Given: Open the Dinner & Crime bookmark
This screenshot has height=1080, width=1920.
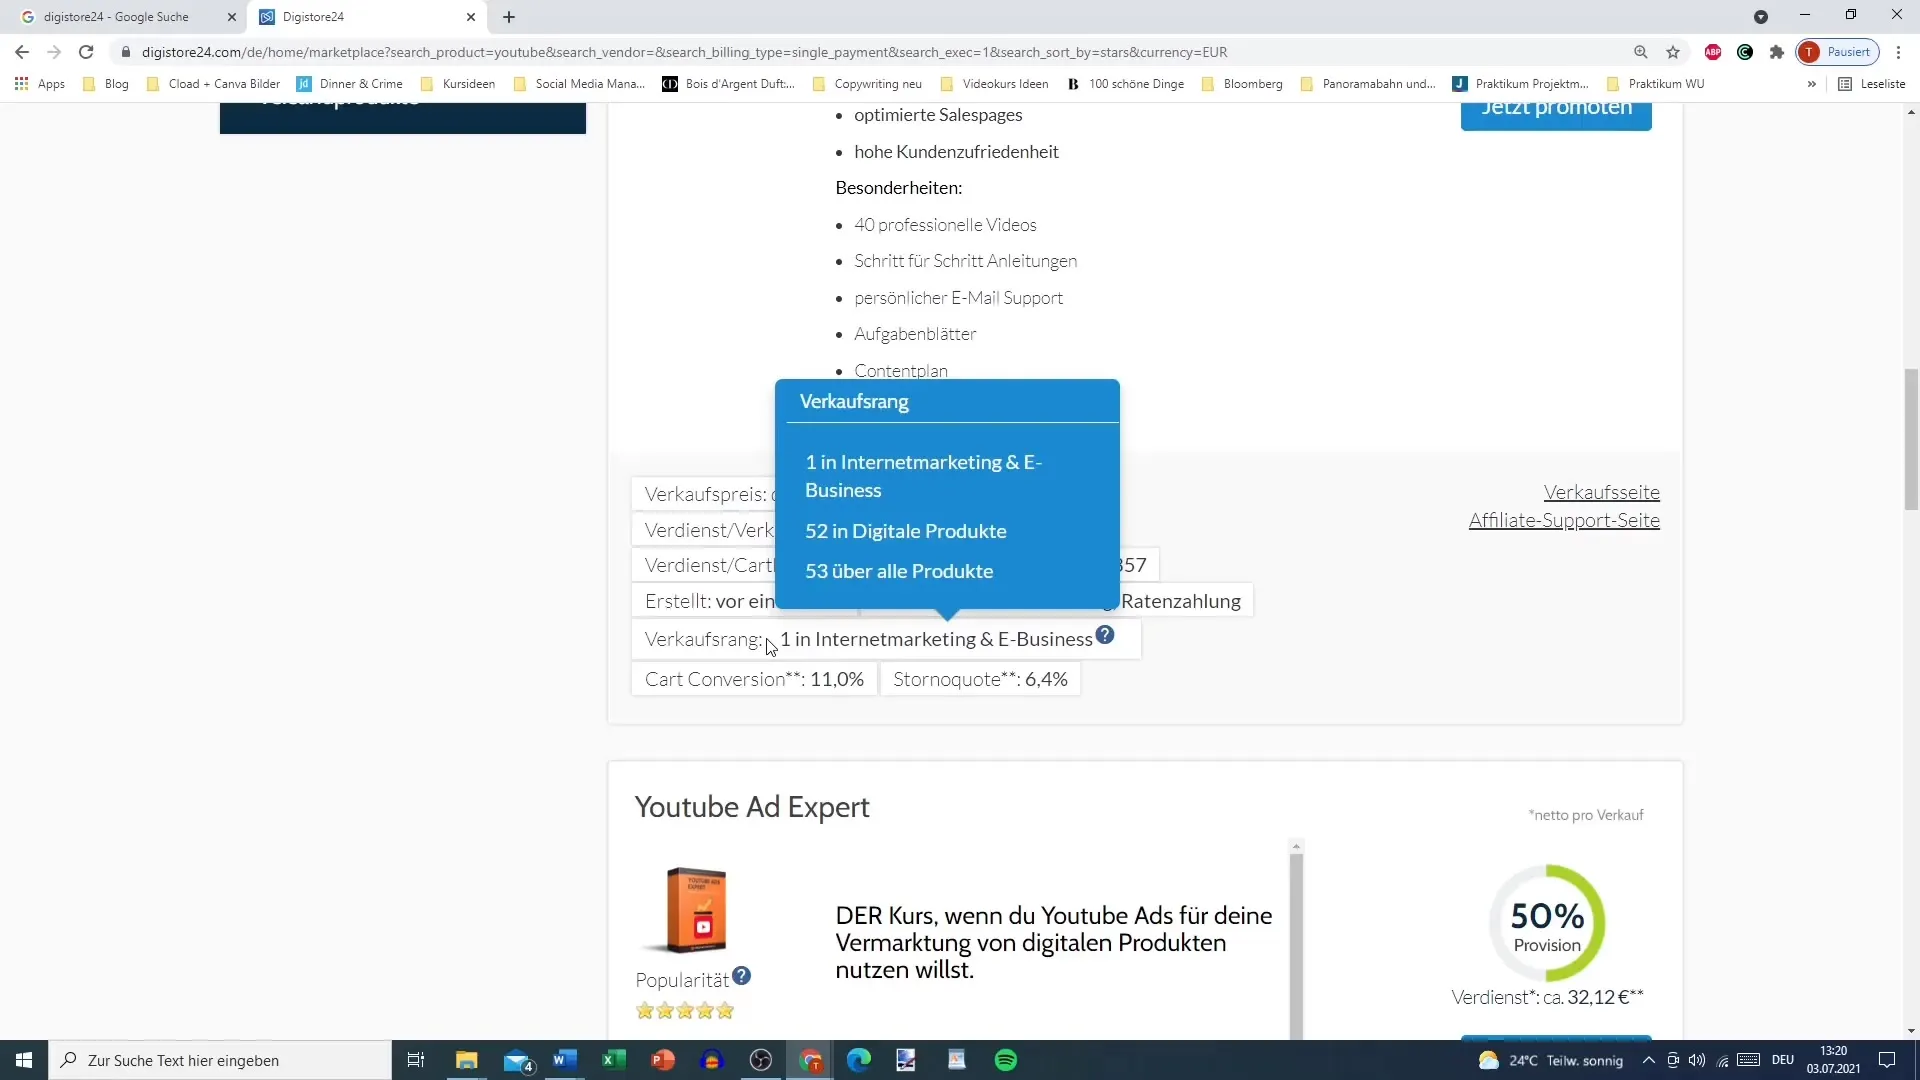Looking at the screenshot, I should click(350, 84).
